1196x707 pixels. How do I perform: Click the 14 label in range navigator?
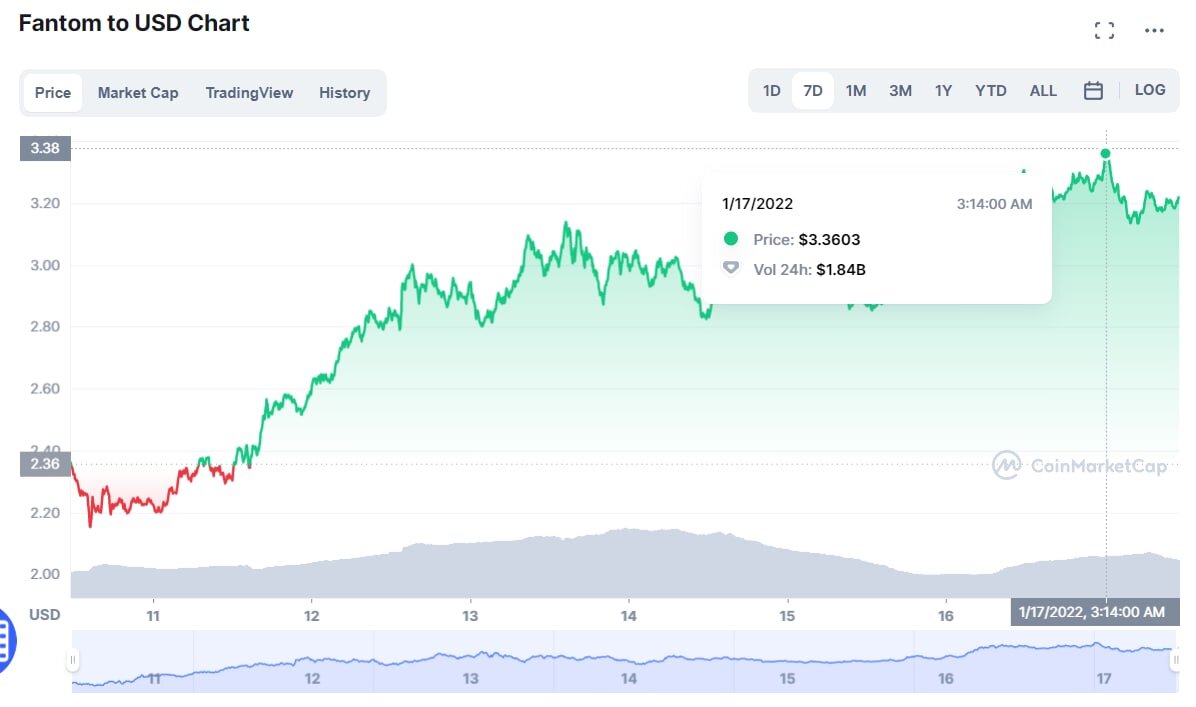coord(629,679)
